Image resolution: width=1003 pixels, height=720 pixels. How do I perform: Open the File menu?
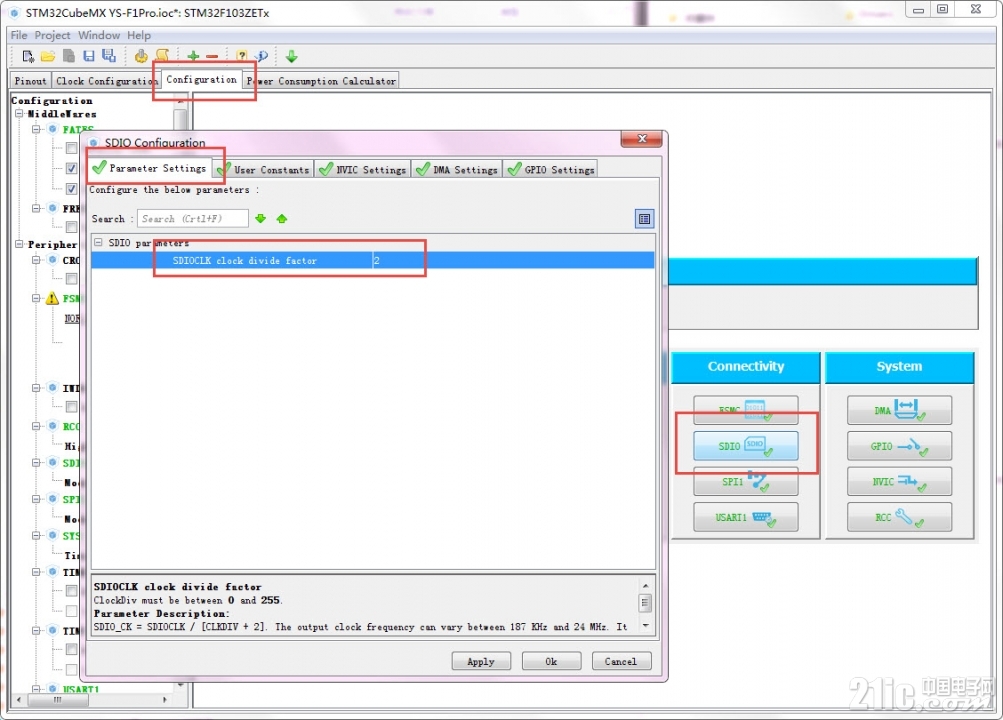(19, 35)
